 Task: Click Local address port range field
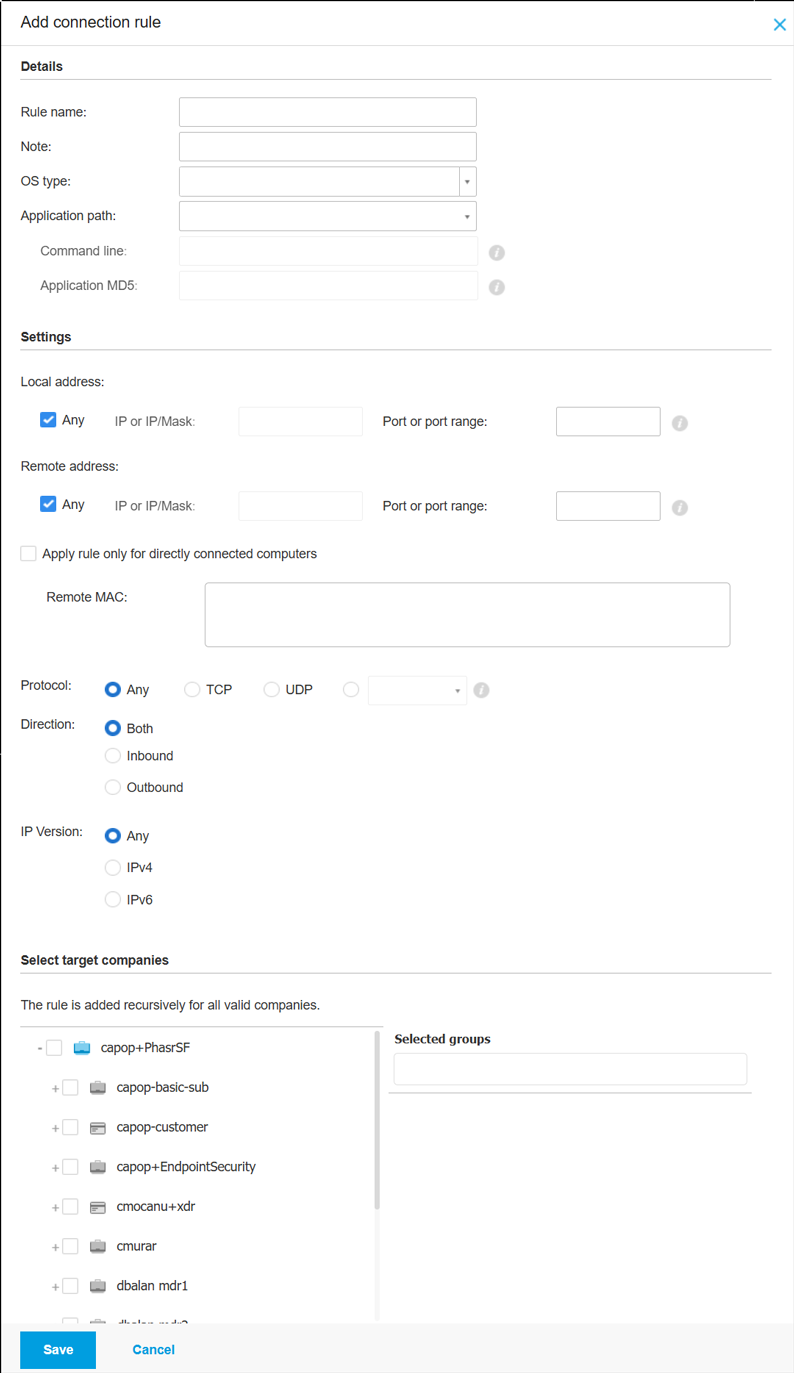(x=608, y=421)
